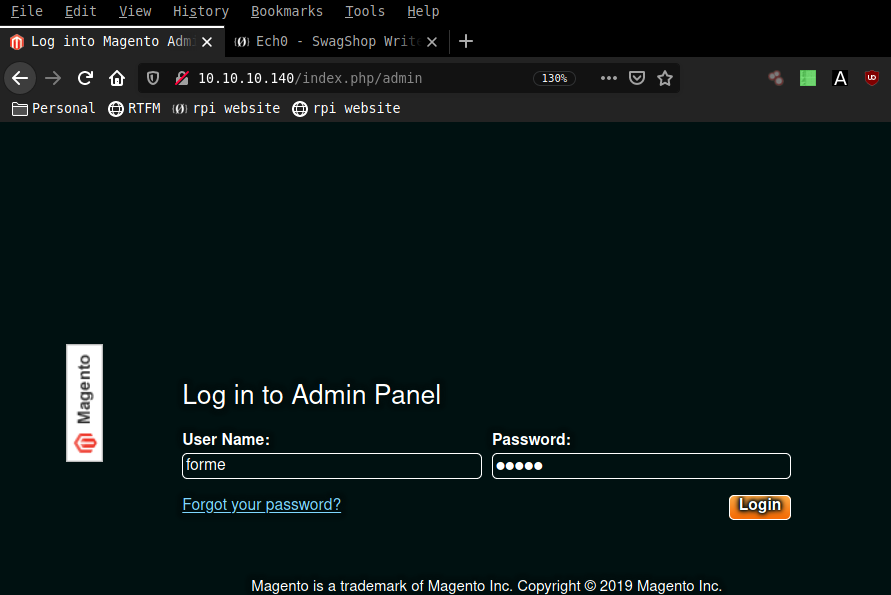Close the Log into Magento Admin tab

pyautogui.click(x=207, y=41)
